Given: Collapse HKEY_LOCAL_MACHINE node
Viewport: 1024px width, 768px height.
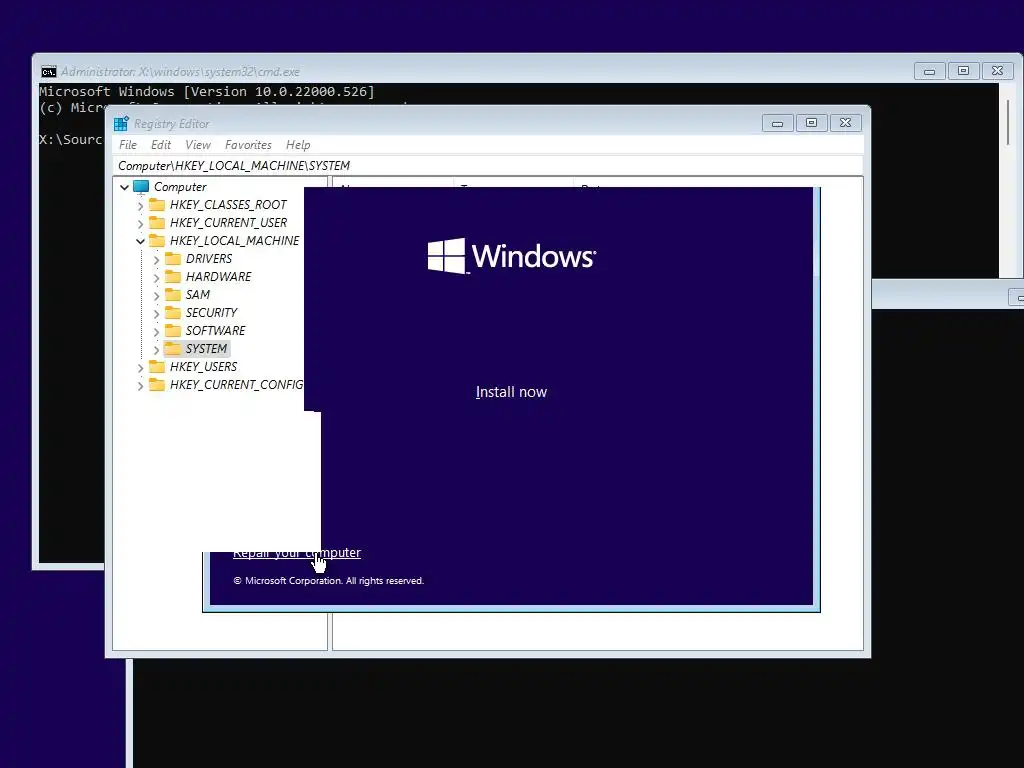Looking at the screenshot, I should tap(140, 242).
